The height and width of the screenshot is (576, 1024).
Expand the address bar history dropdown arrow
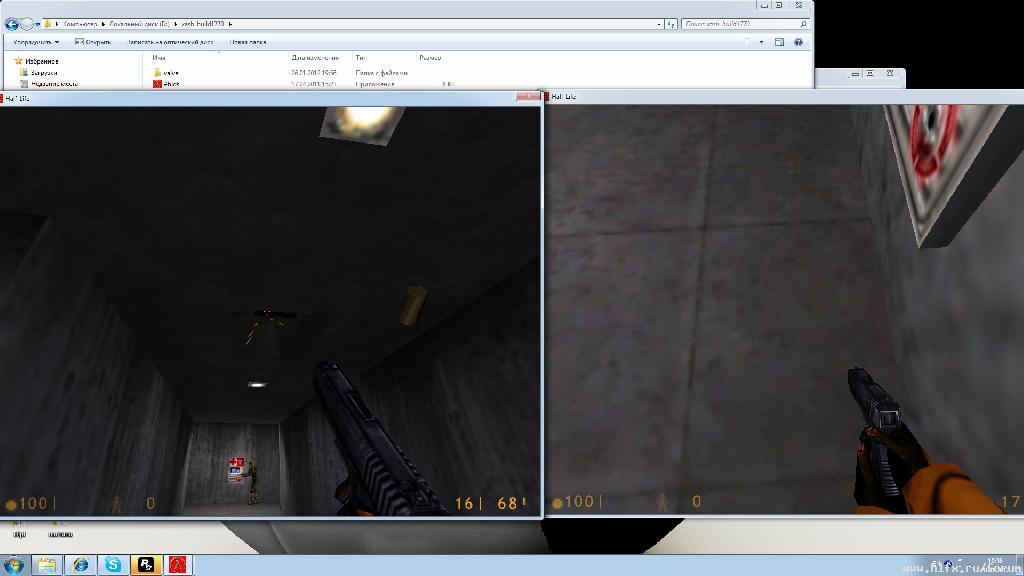tap(659, 24)
